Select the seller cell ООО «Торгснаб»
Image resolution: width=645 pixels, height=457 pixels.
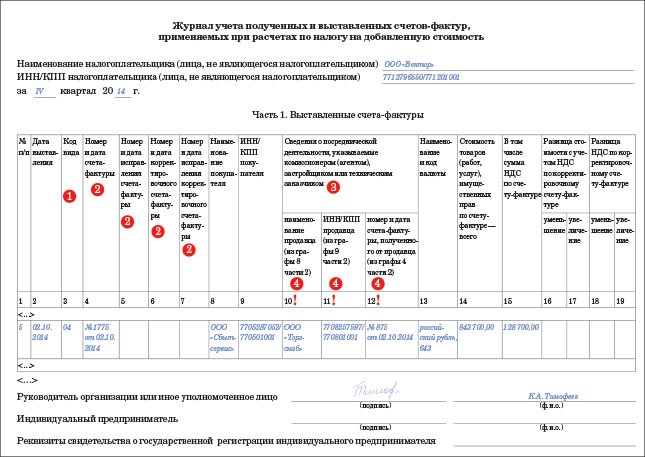coord(297,333)
